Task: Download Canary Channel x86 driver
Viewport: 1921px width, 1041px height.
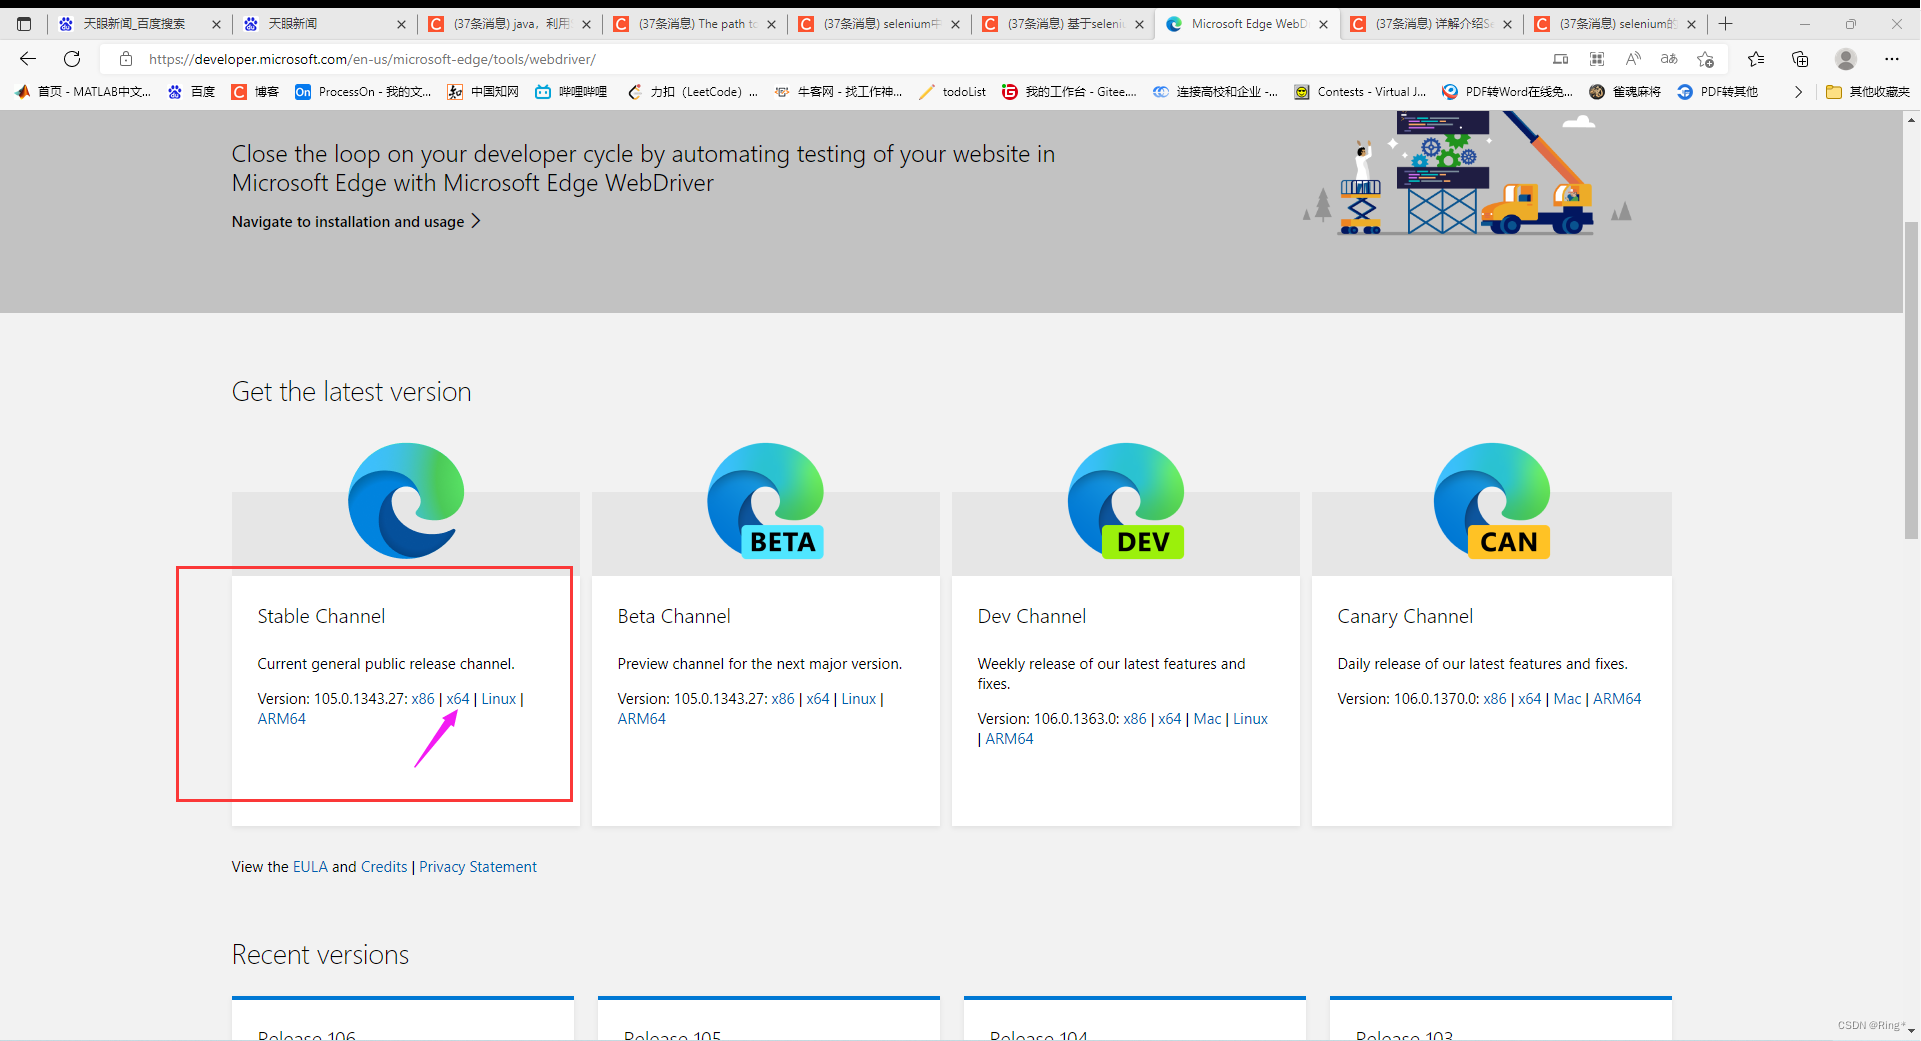Action: (1495, 699)
